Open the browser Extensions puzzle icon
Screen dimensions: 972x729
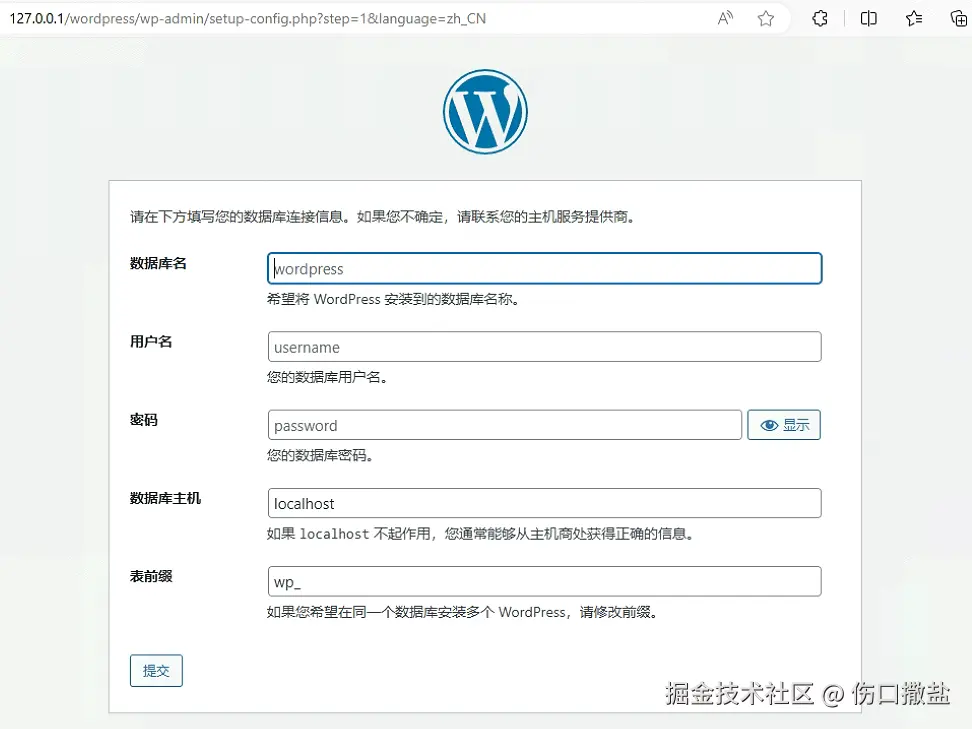click(820, 19)
